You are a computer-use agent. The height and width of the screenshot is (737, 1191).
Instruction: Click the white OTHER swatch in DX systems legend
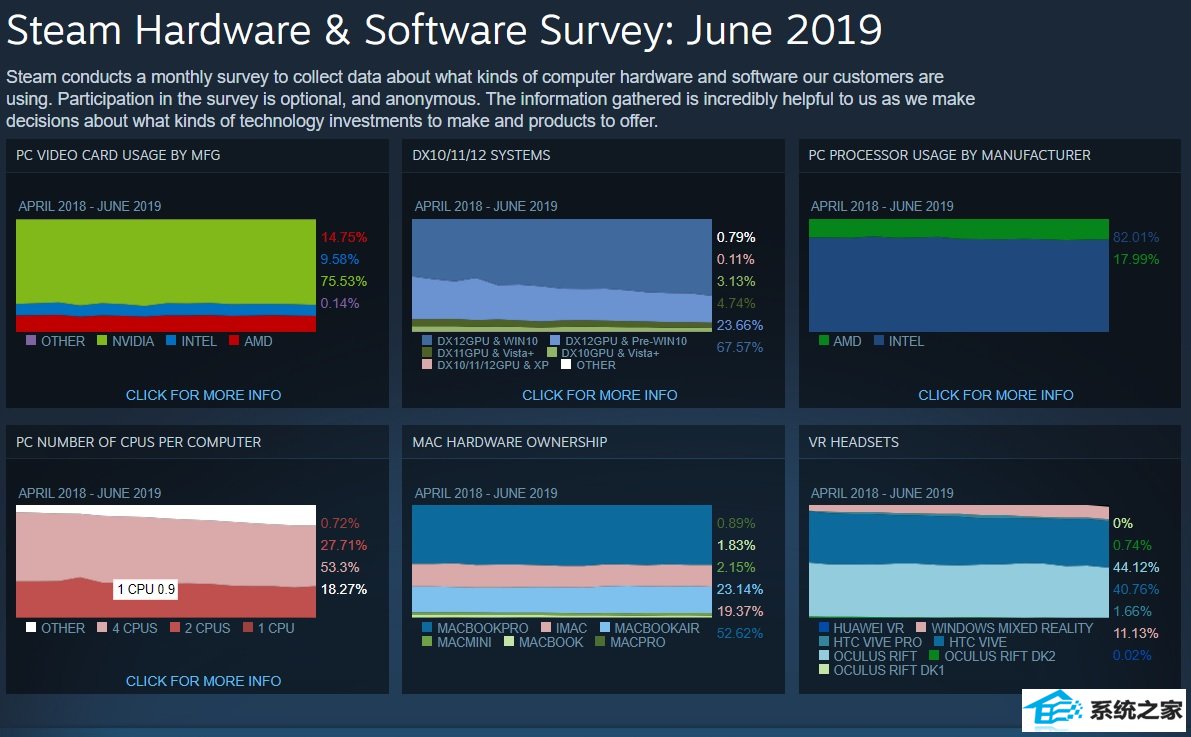coord(566,365)
